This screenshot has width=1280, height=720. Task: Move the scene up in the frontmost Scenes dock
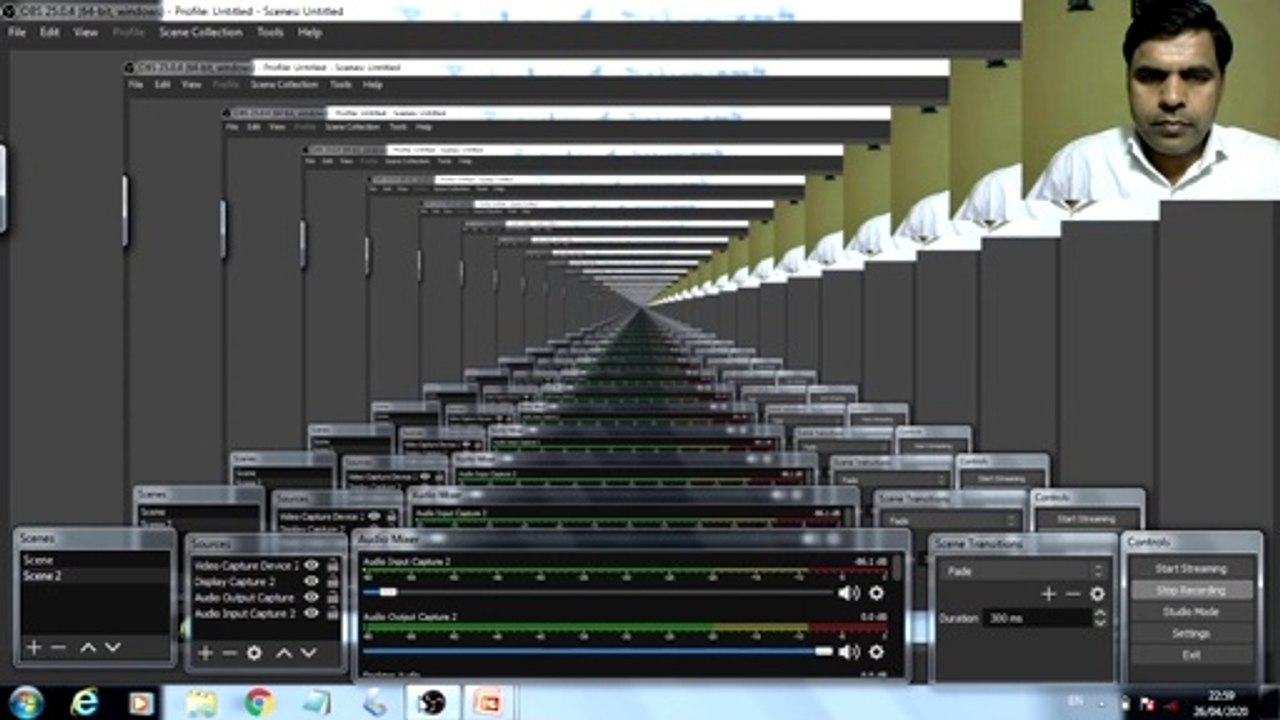(x=87, y=648)
